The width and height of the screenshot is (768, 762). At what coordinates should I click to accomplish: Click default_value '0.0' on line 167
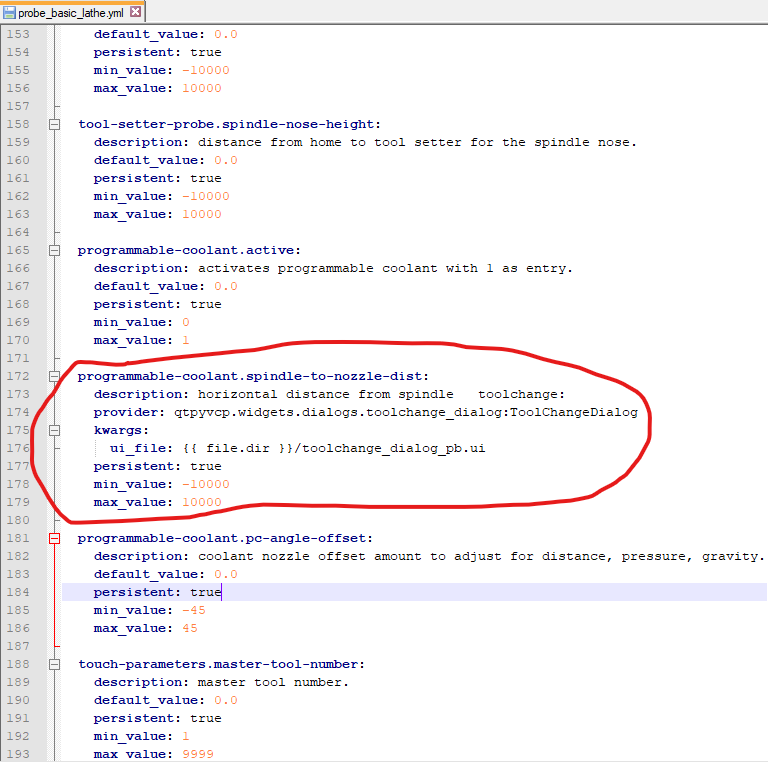[226, 286]
